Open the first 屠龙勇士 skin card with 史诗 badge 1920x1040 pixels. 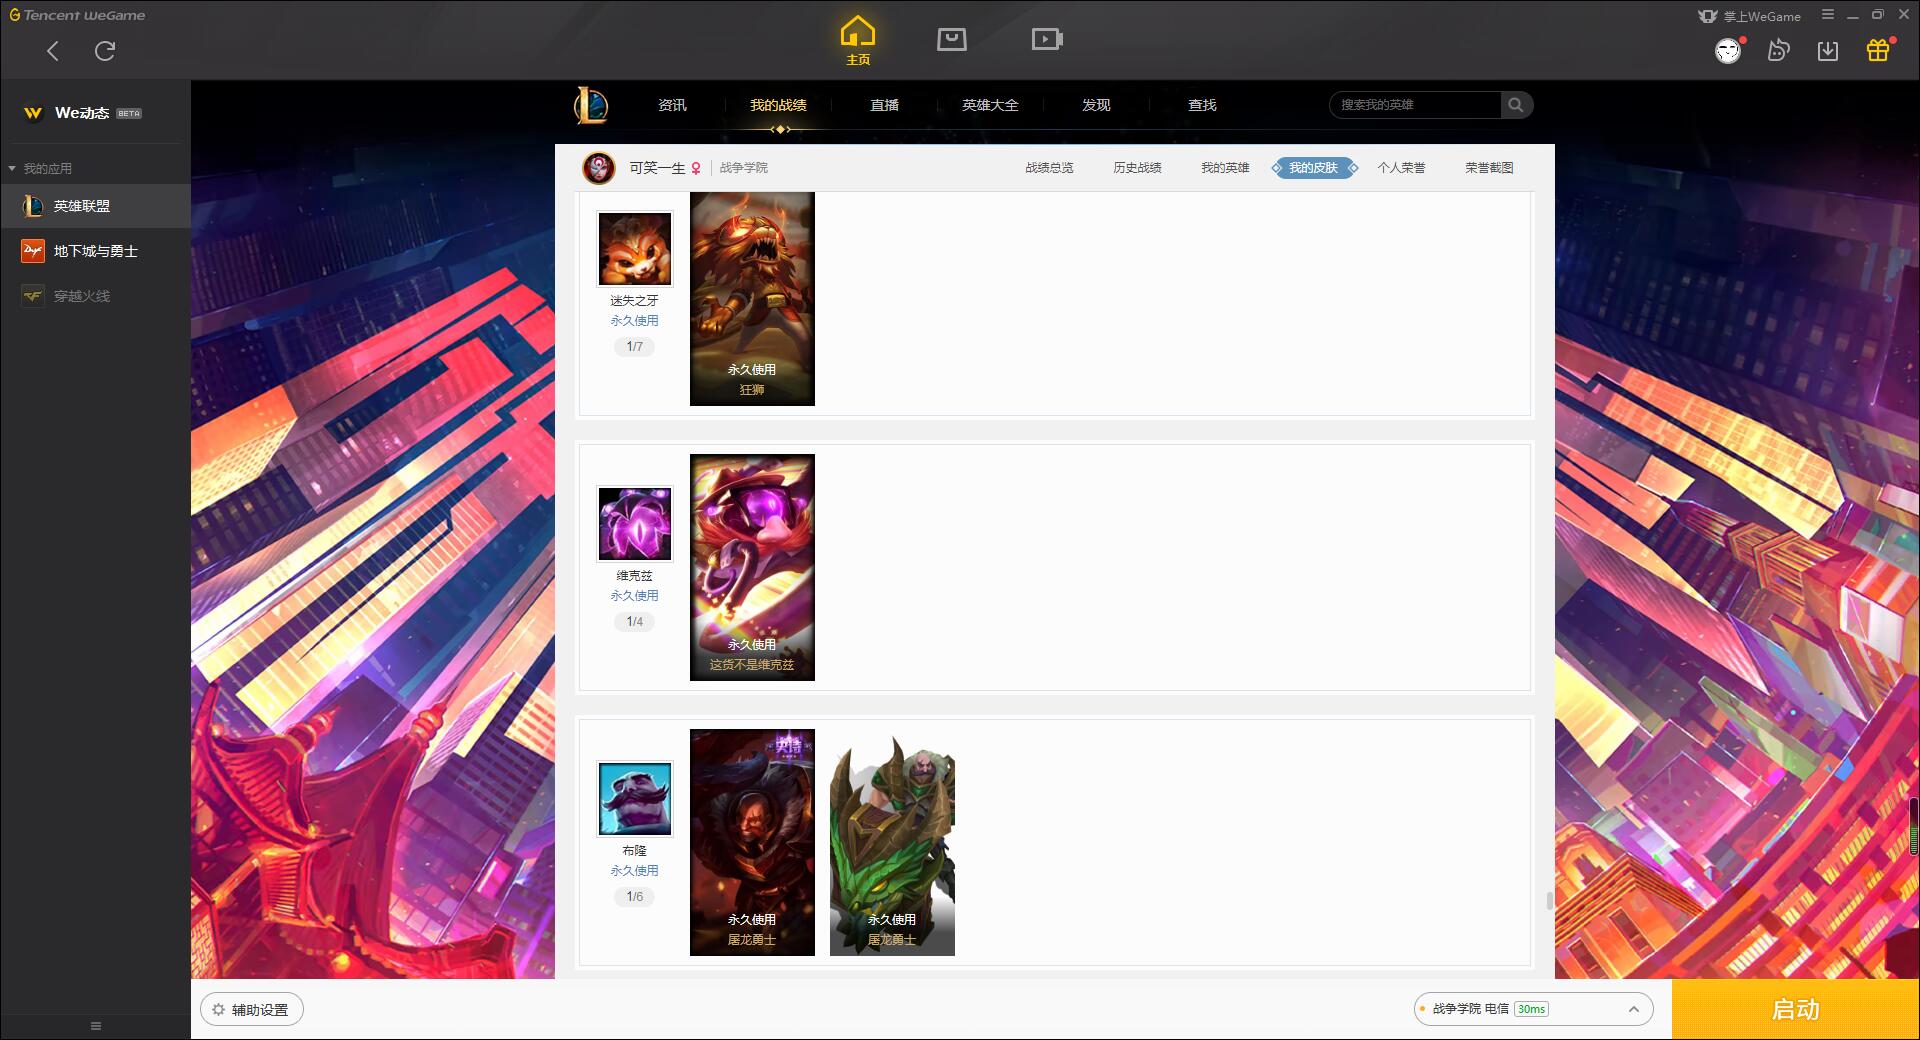752,842
